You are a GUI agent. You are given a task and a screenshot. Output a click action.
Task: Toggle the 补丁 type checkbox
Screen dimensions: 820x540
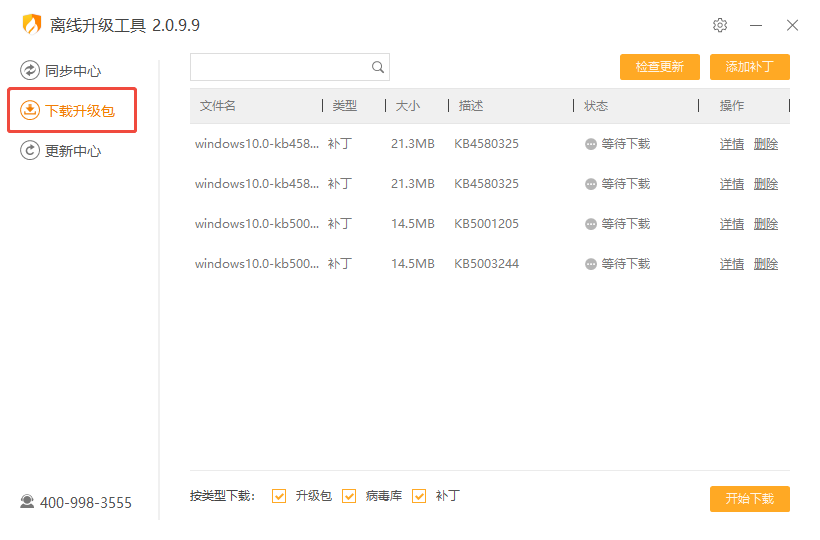pyautogui.click(x=419, y=496)
